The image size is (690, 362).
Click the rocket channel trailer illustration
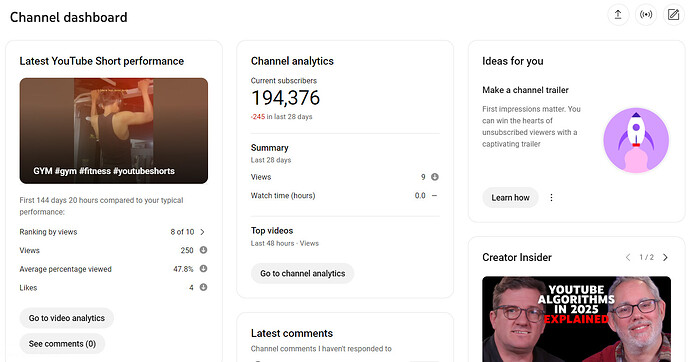[636, 140]
